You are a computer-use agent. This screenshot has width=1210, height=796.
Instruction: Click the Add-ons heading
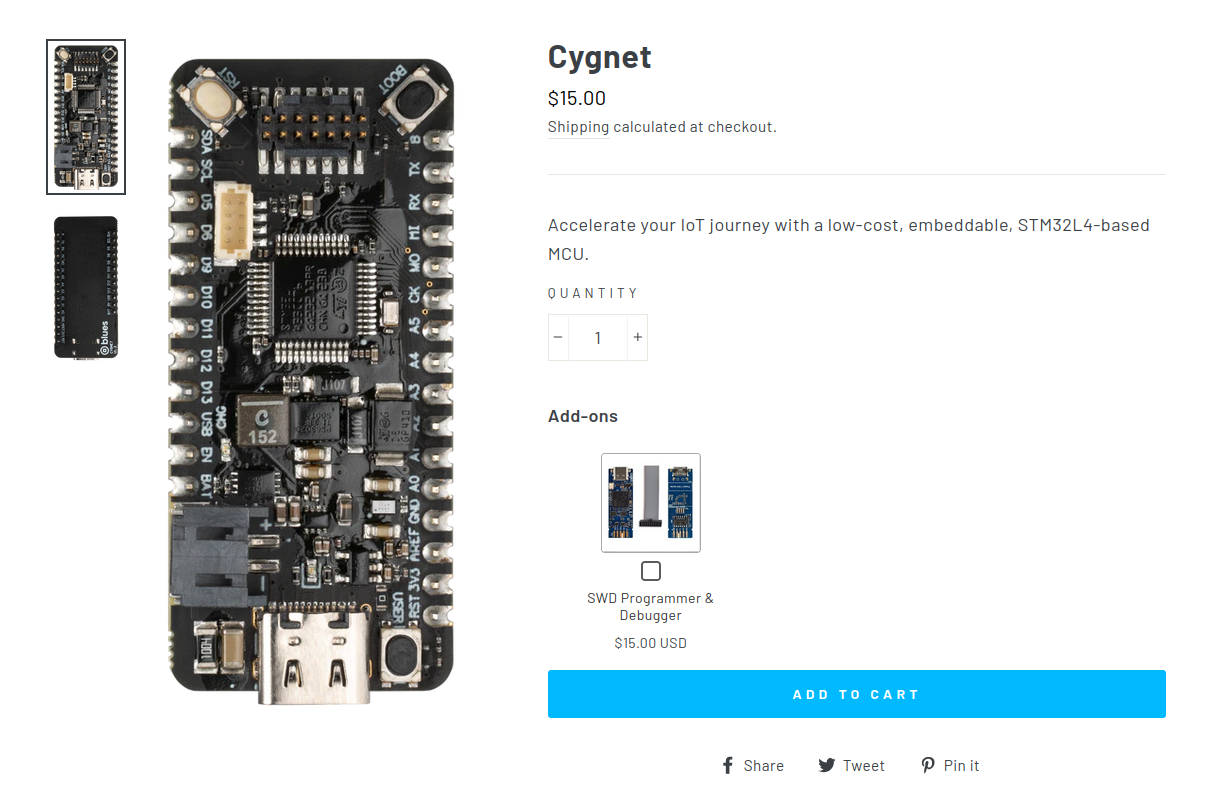[583, 416]
